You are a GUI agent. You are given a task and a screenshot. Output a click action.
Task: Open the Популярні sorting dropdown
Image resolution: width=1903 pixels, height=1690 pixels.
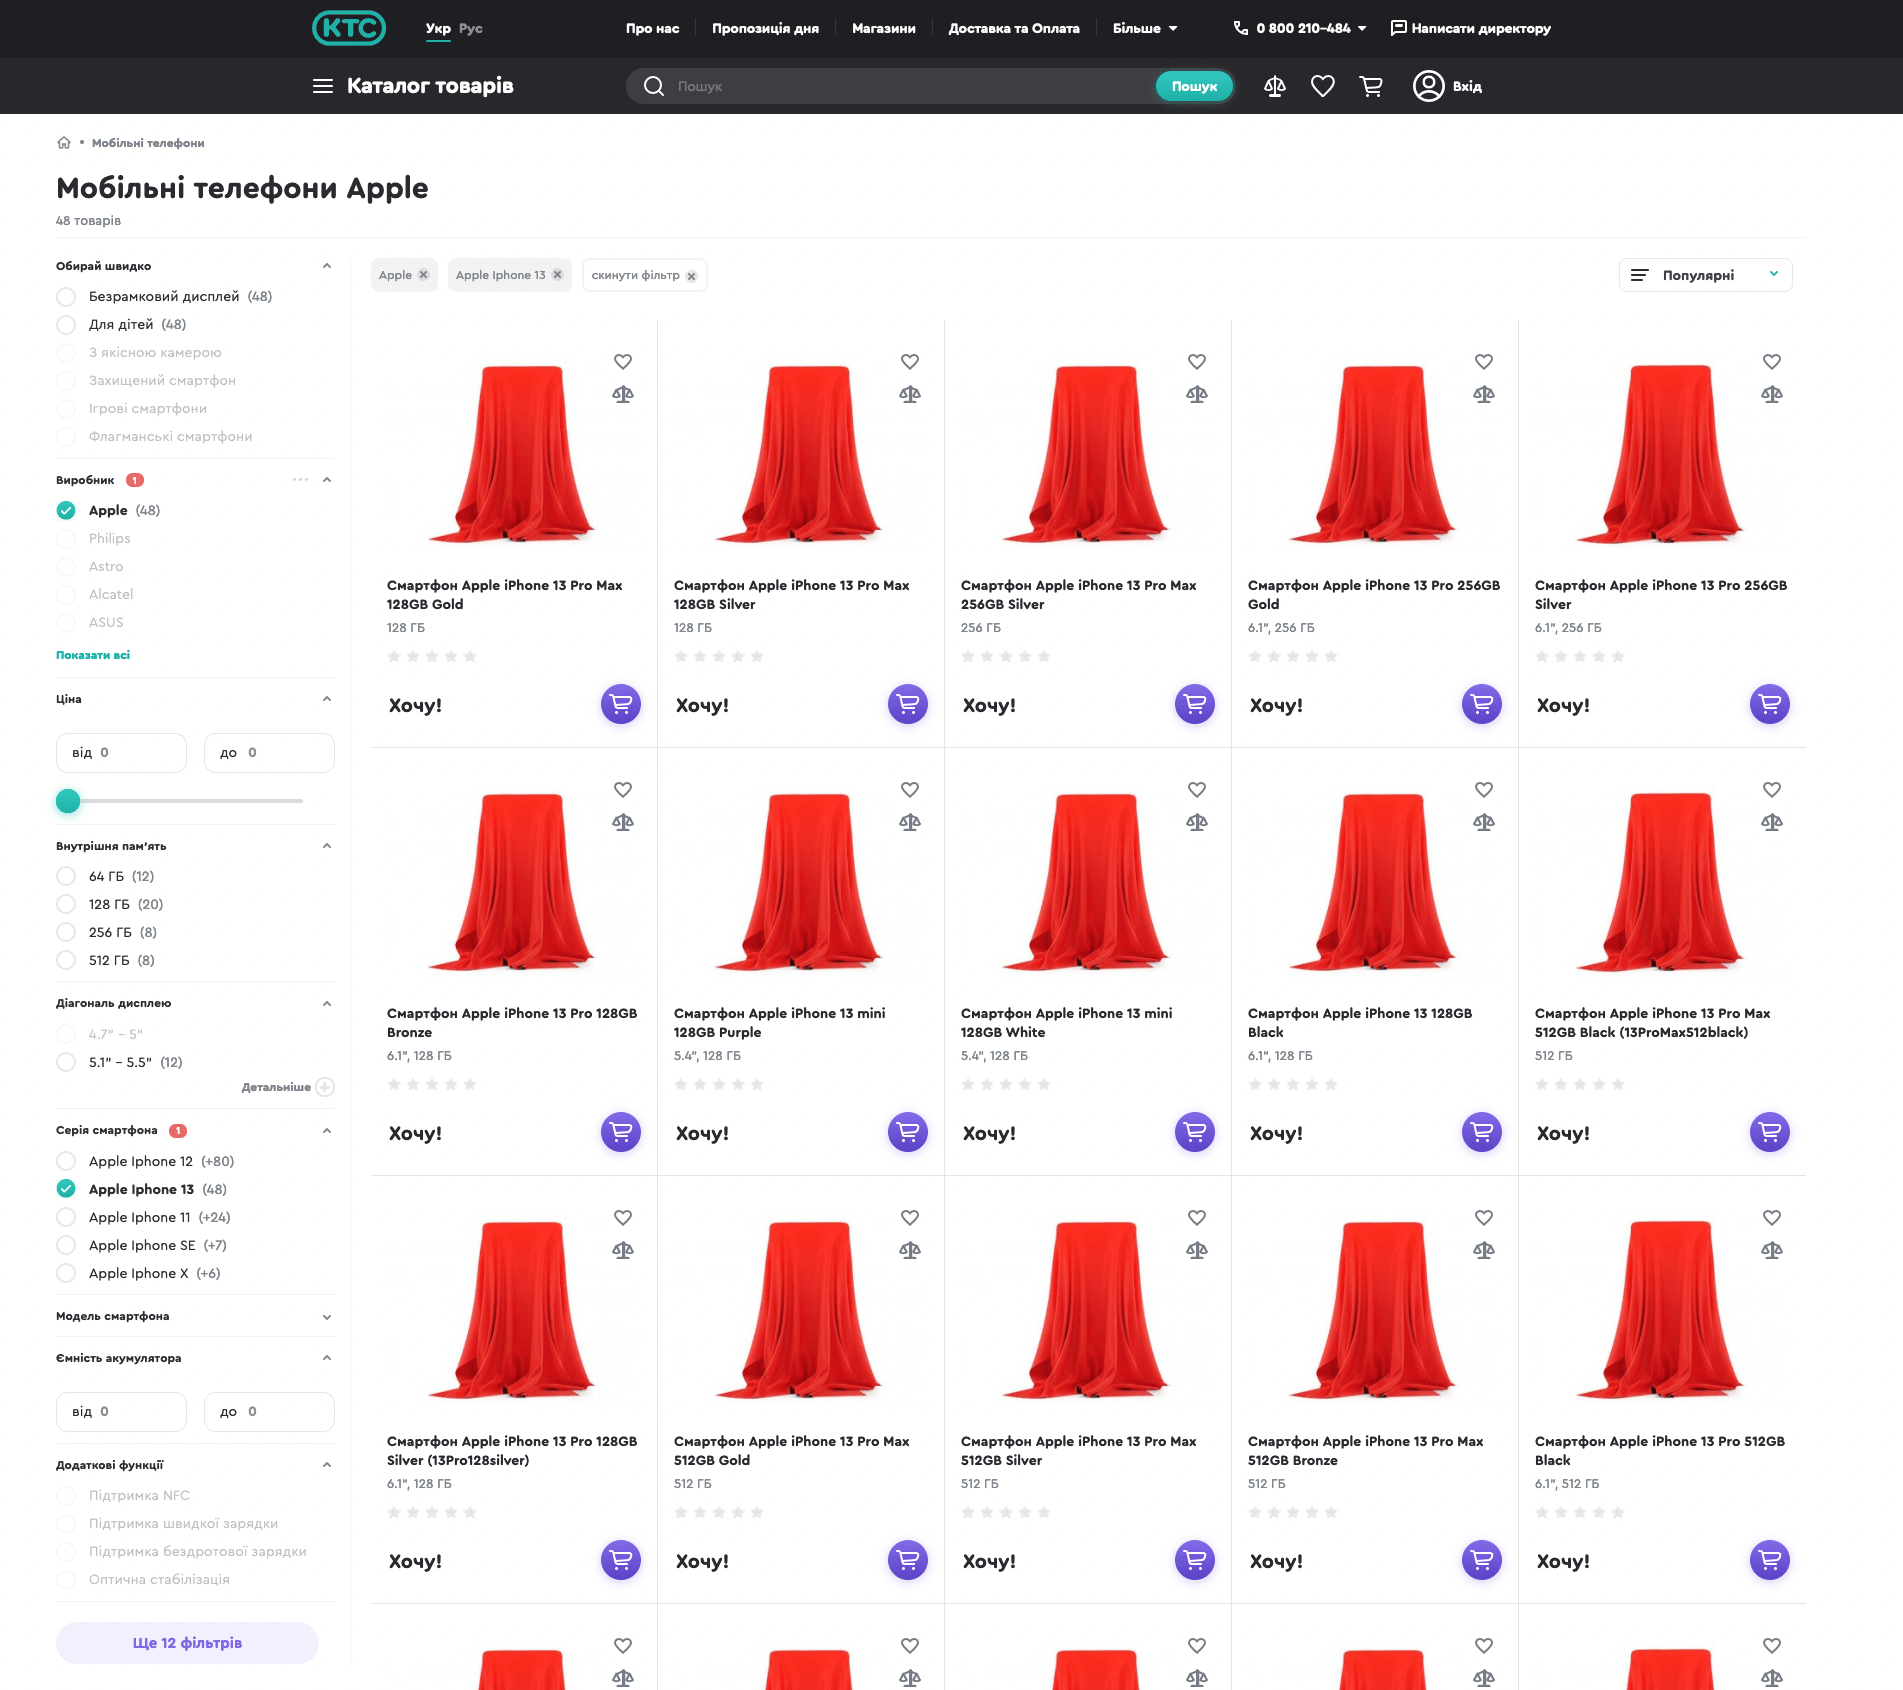1705,275
